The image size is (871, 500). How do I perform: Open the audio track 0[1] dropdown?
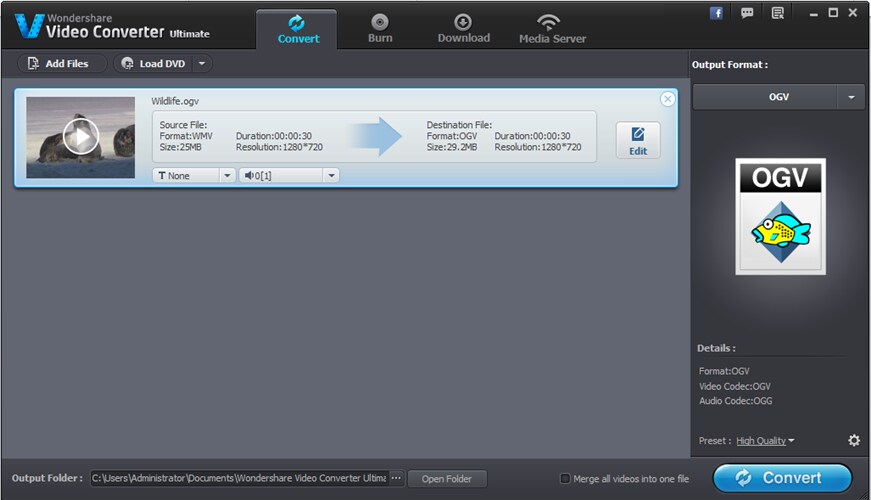pyautogui.click(x=288, y=176)
